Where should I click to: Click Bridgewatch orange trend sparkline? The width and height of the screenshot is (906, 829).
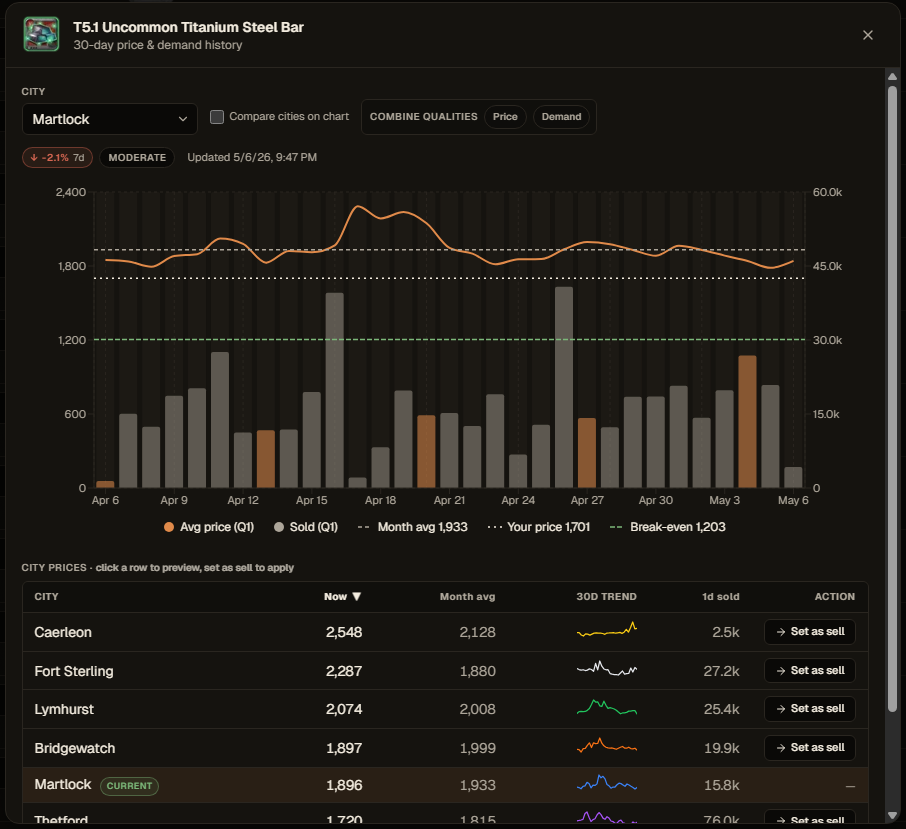[607, 746]
